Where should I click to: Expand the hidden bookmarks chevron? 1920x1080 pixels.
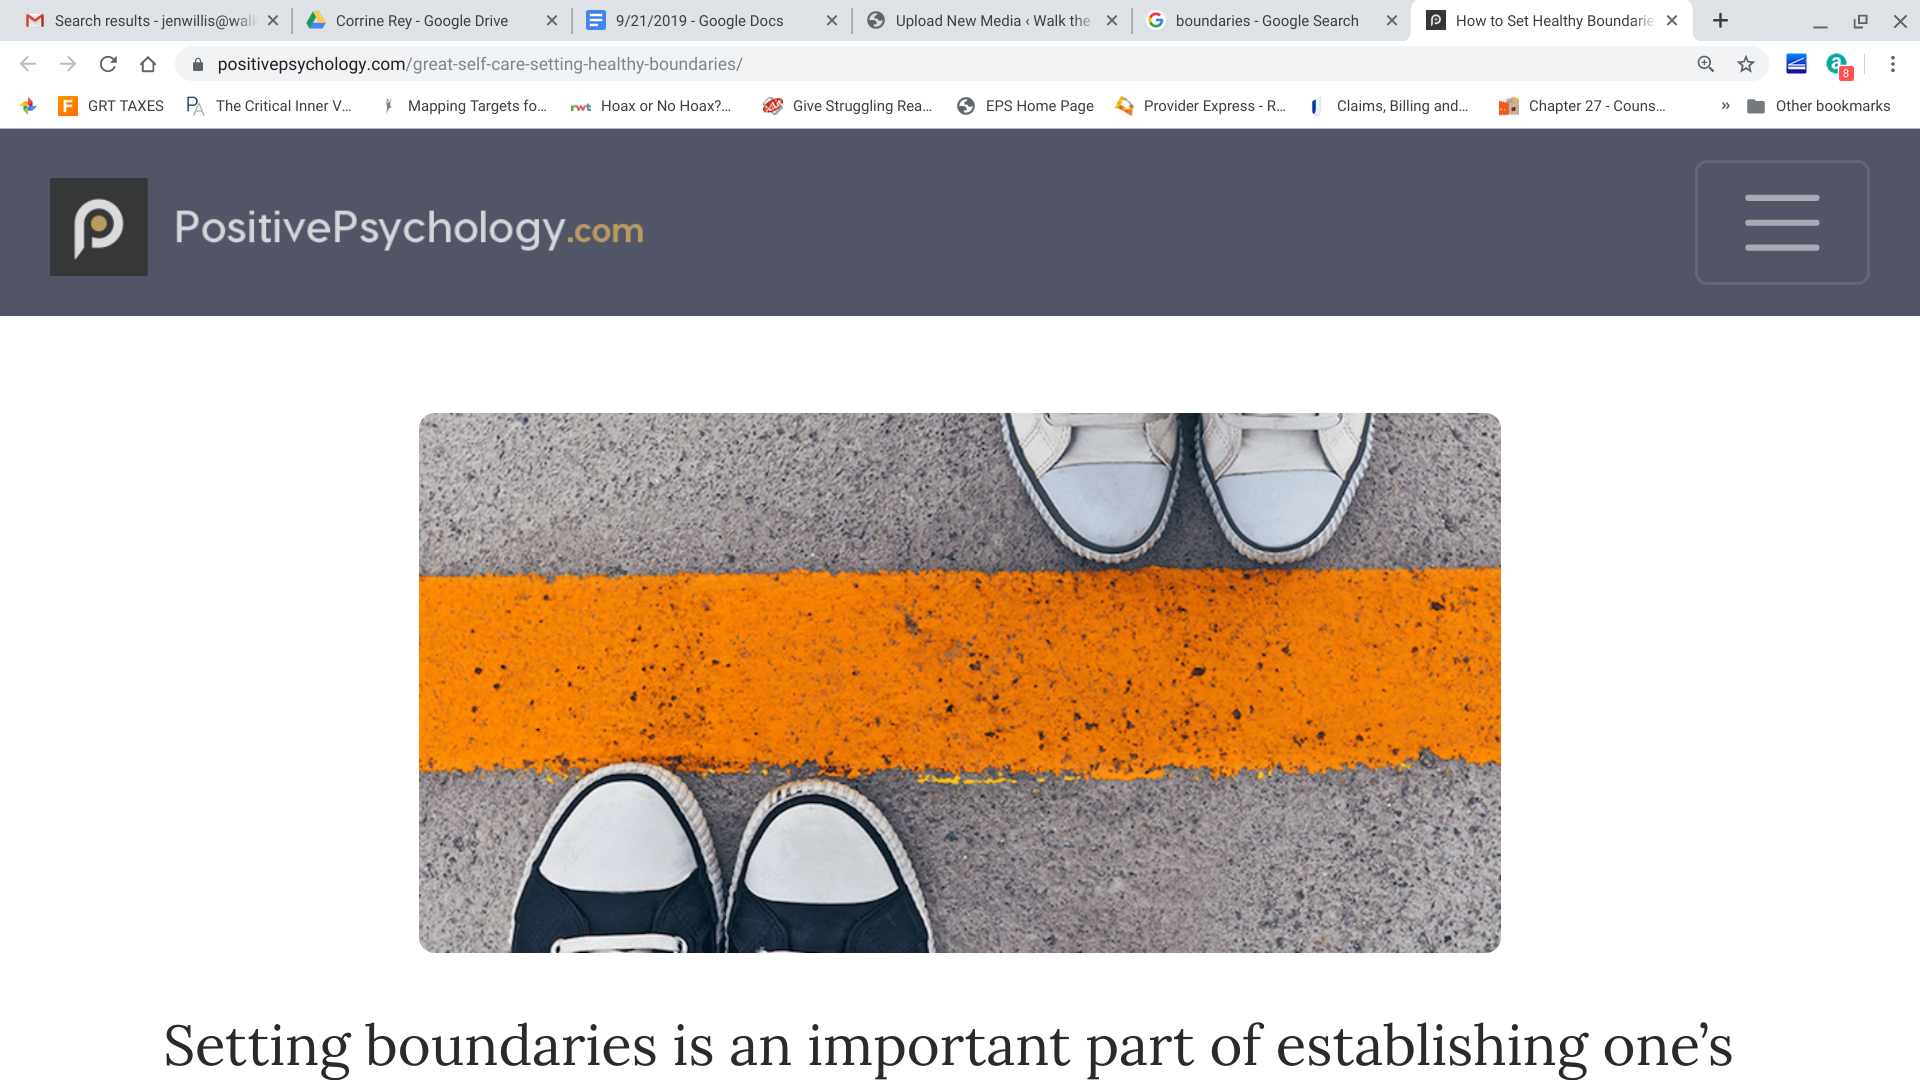pos(1725,105)
